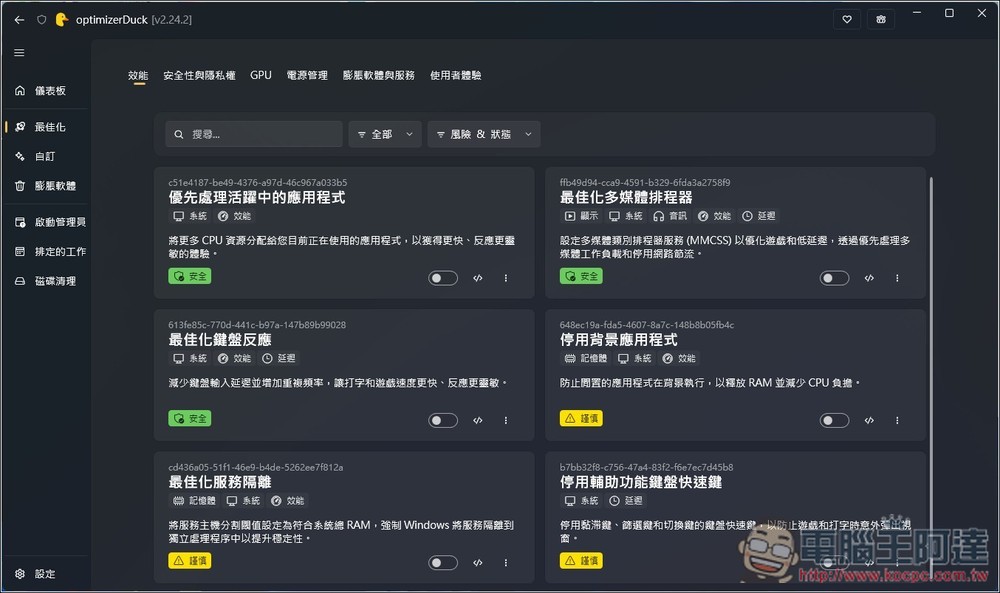Click 音訊 tag on 最佳化多媒體排程器 card

[670, 216]
